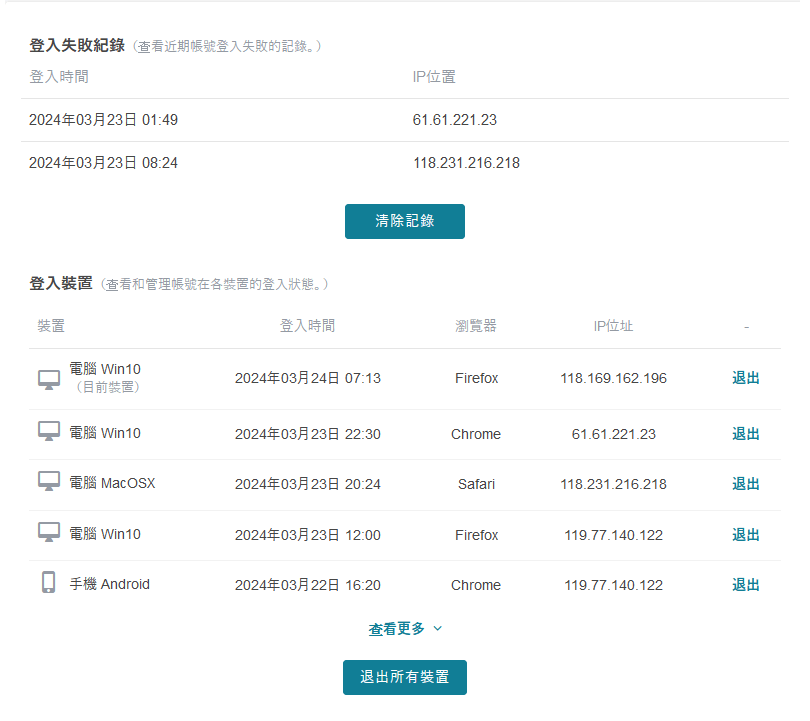The width and height of the screenshot is (810, 721).
Task: Click 退出 for the MacOSX Safari device
Action: coord(746,484)
